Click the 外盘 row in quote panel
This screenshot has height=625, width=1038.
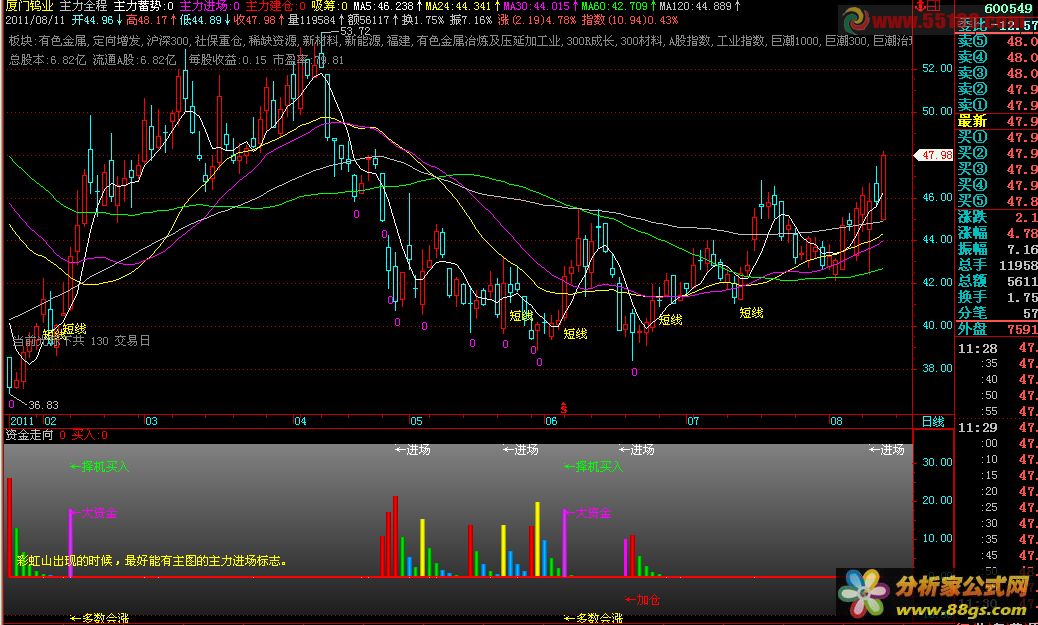[997, 329]
